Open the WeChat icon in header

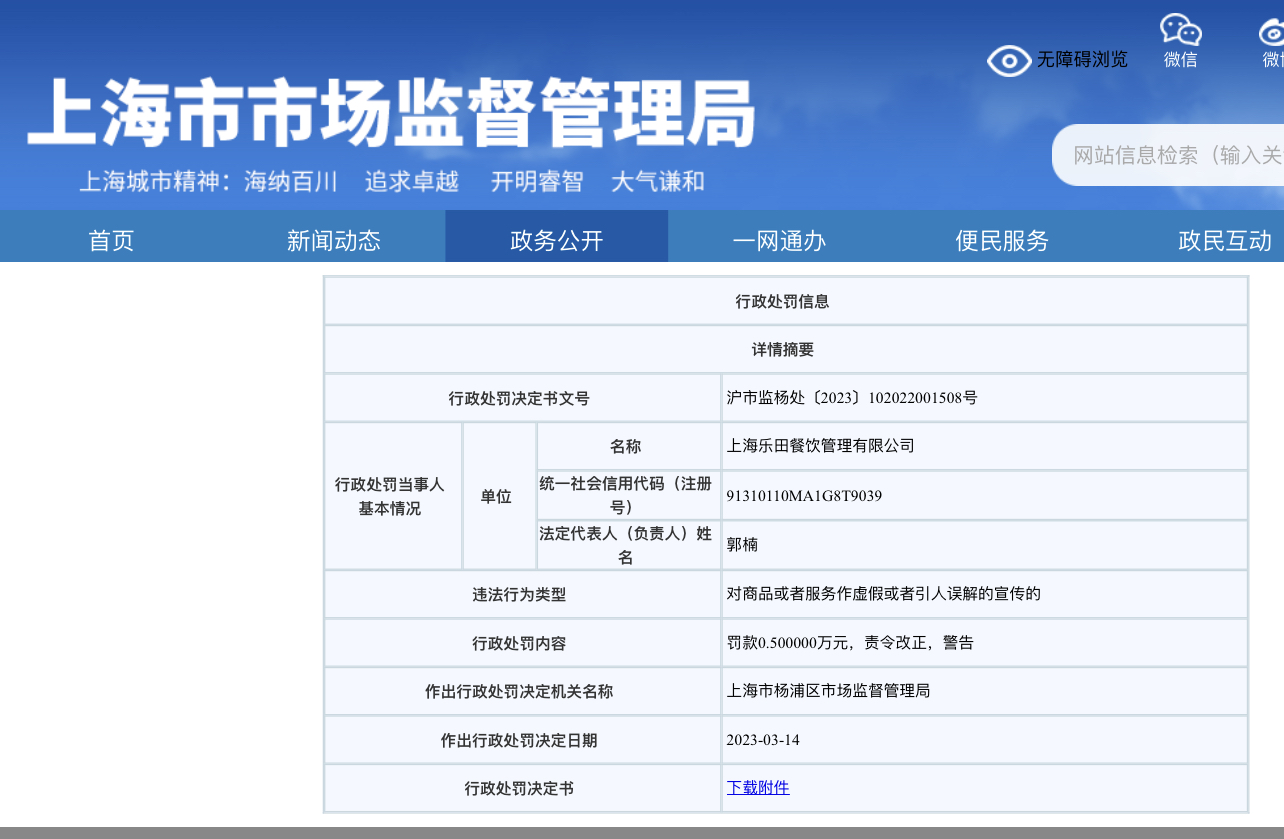coord(1180,29)
